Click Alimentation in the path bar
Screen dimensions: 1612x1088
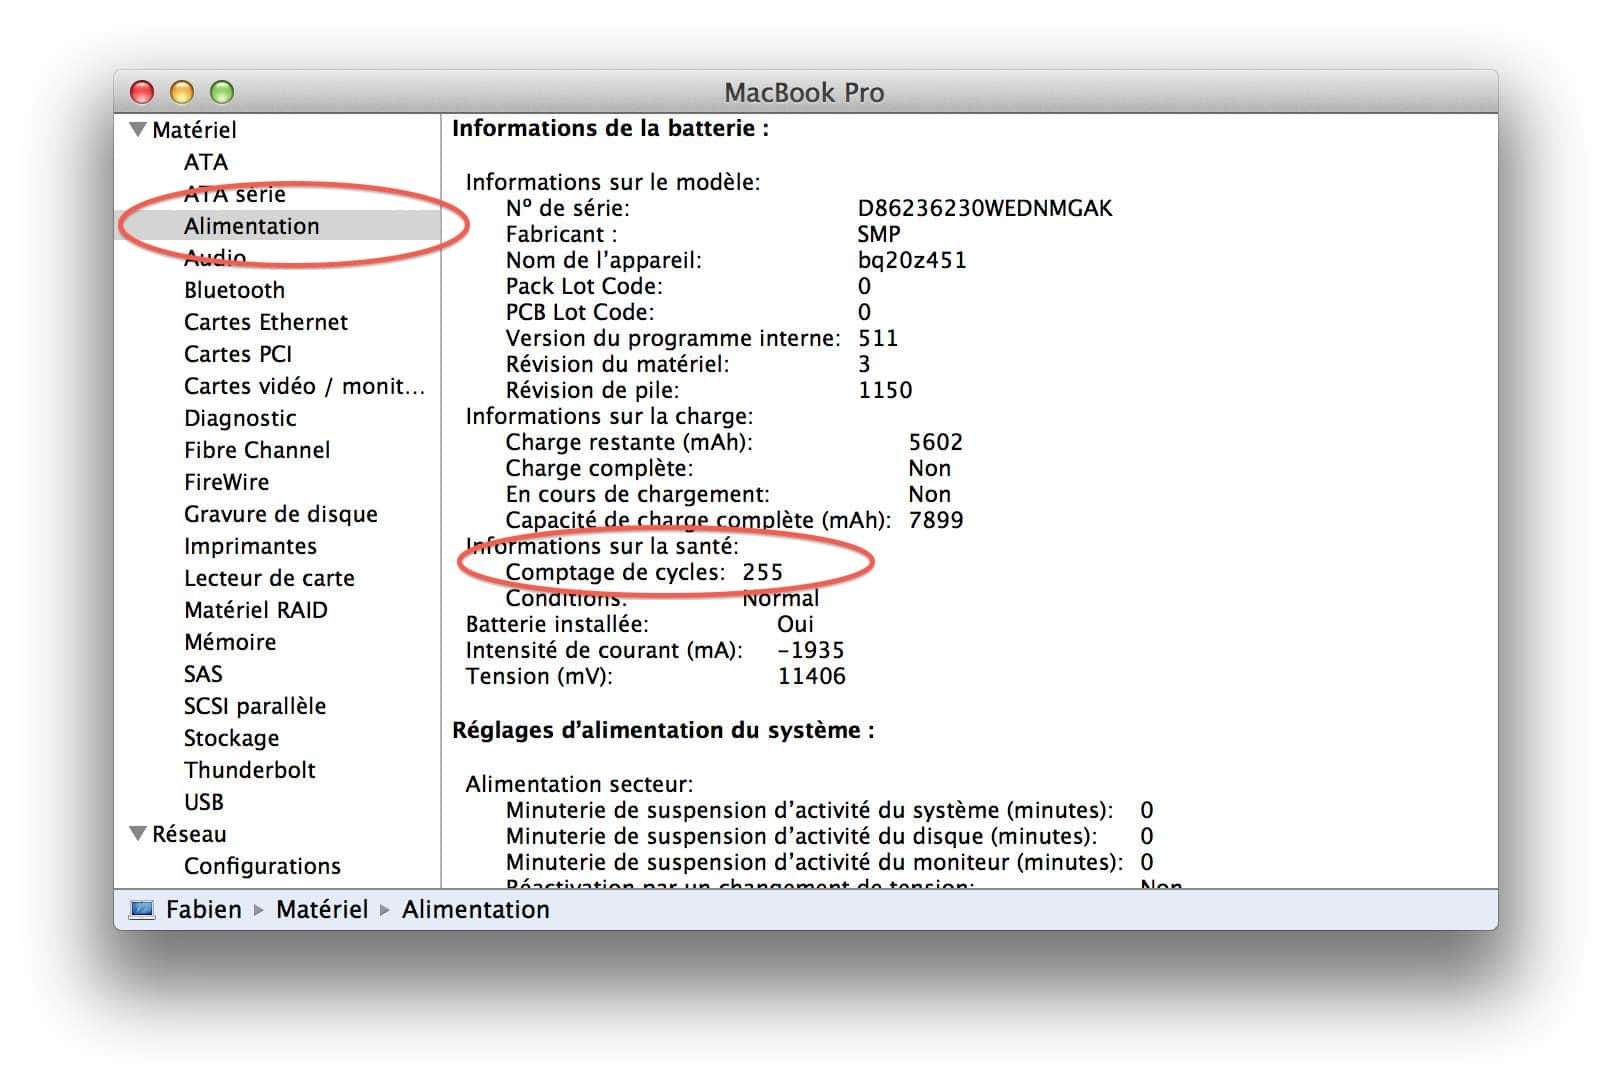point(476,909)
